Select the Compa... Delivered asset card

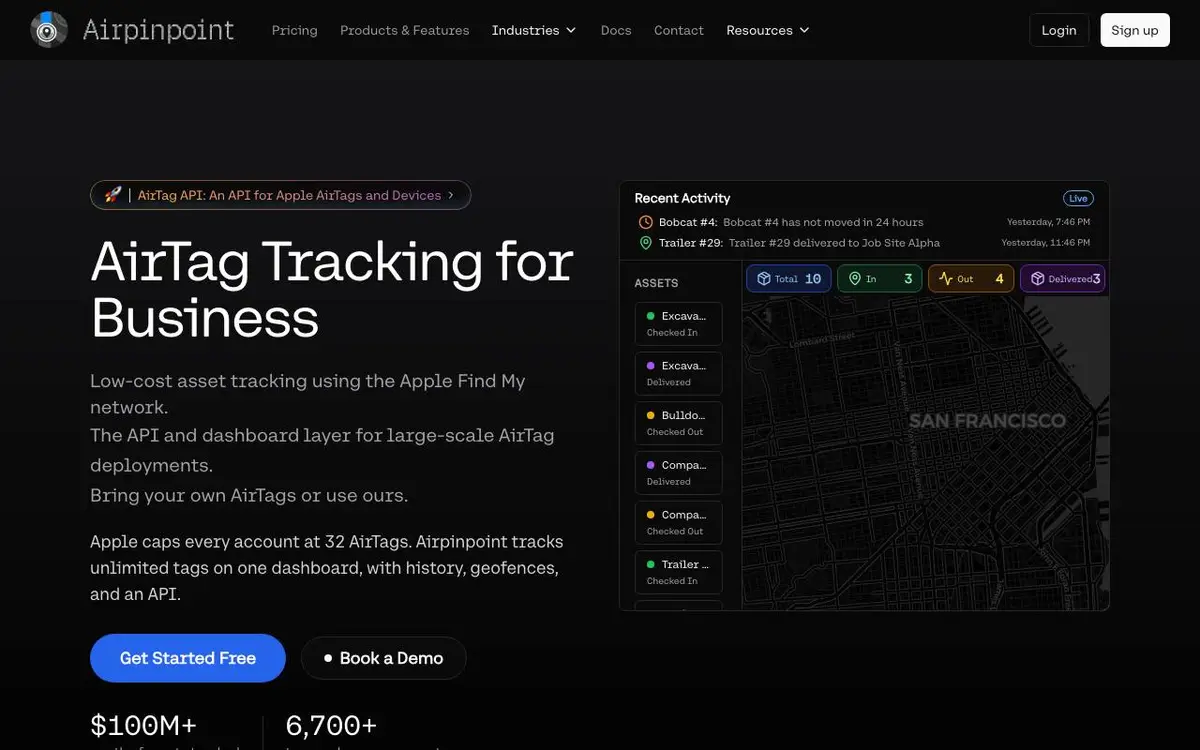coord(678,473)
